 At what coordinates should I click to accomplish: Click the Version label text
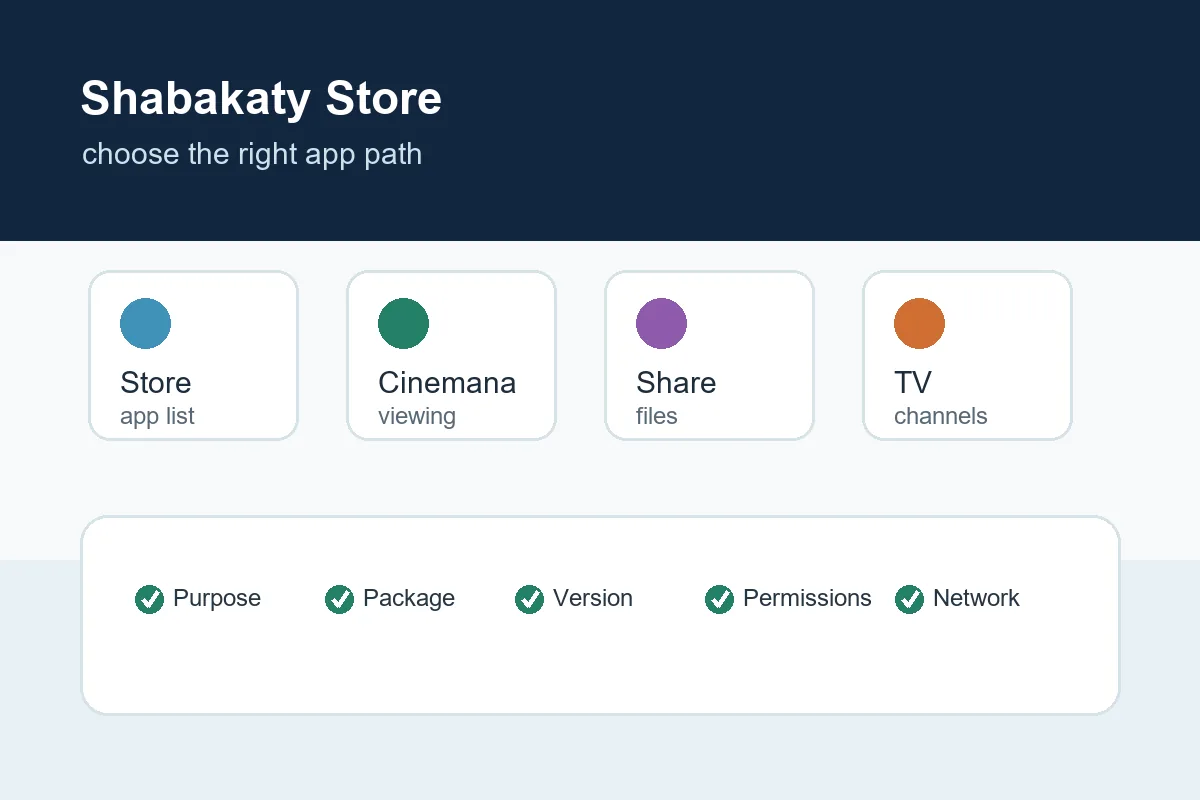coord(593,598)
